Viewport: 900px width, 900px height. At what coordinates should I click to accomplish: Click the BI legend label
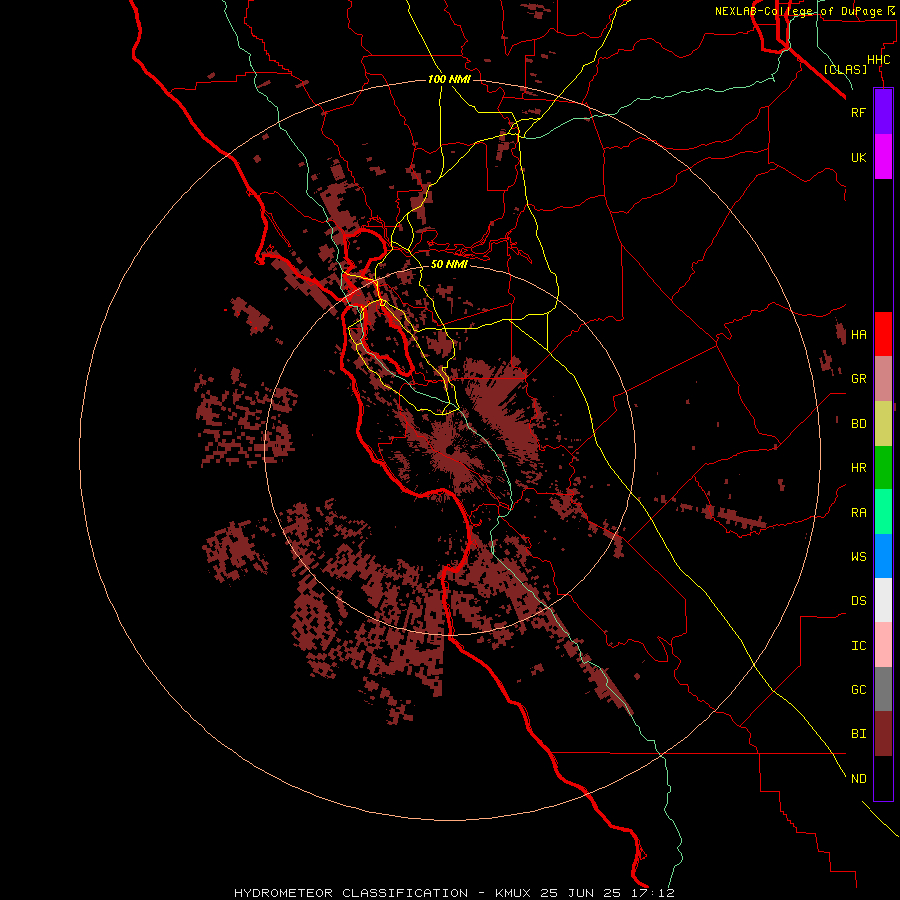click(859, 734)
